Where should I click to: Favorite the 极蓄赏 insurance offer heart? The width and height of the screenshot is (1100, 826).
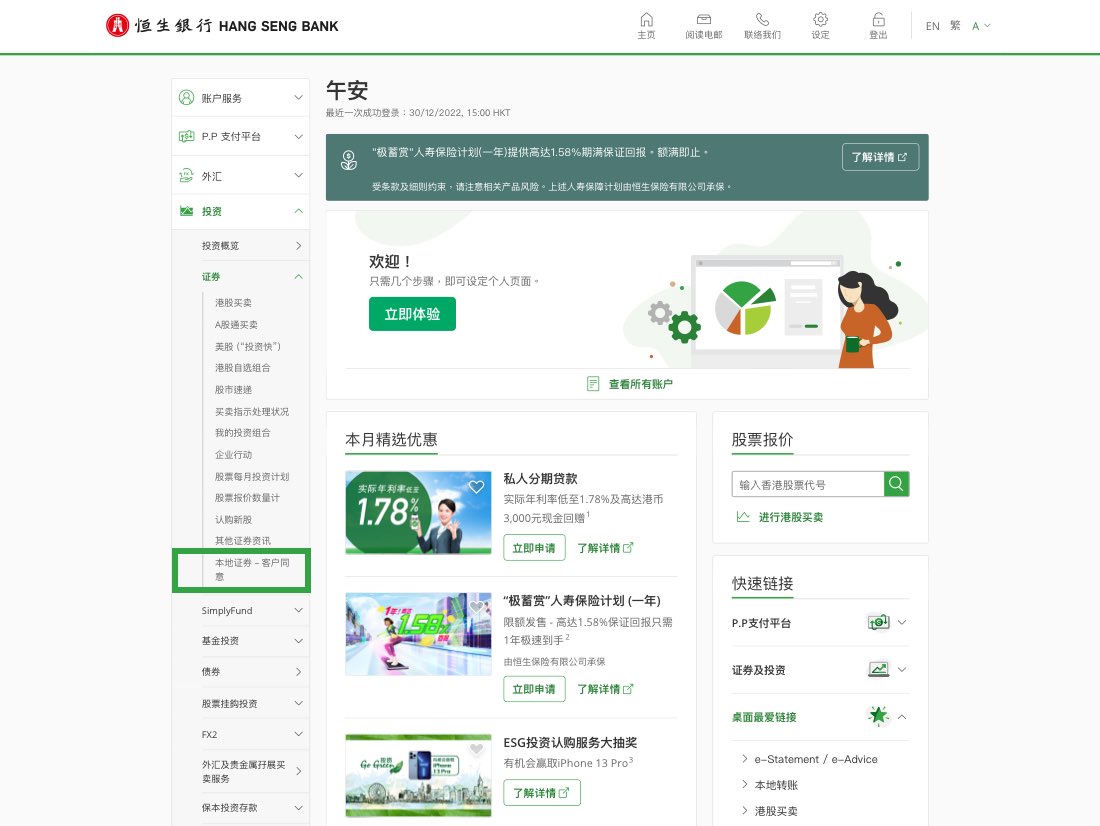[476, 608]
